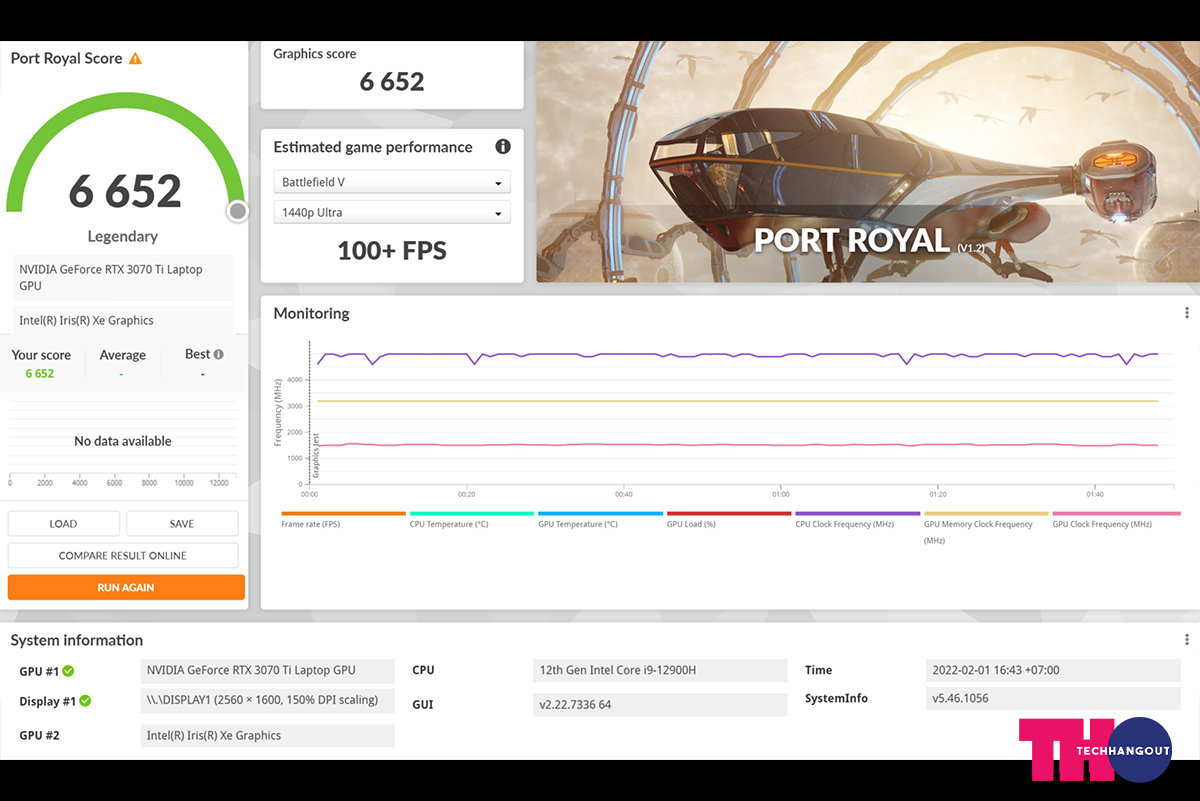Click the 'Best' column label

(x=197, y=354)
